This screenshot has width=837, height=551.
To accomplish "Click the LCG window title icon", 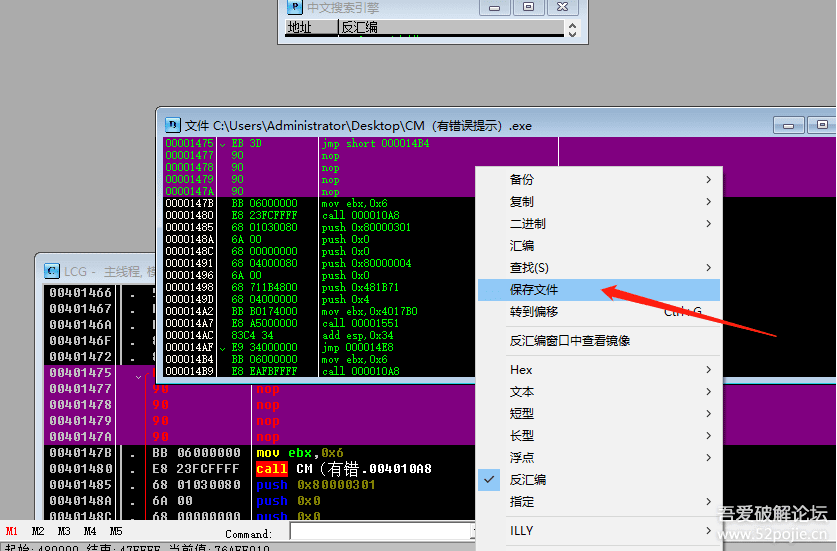I will 52,270.
